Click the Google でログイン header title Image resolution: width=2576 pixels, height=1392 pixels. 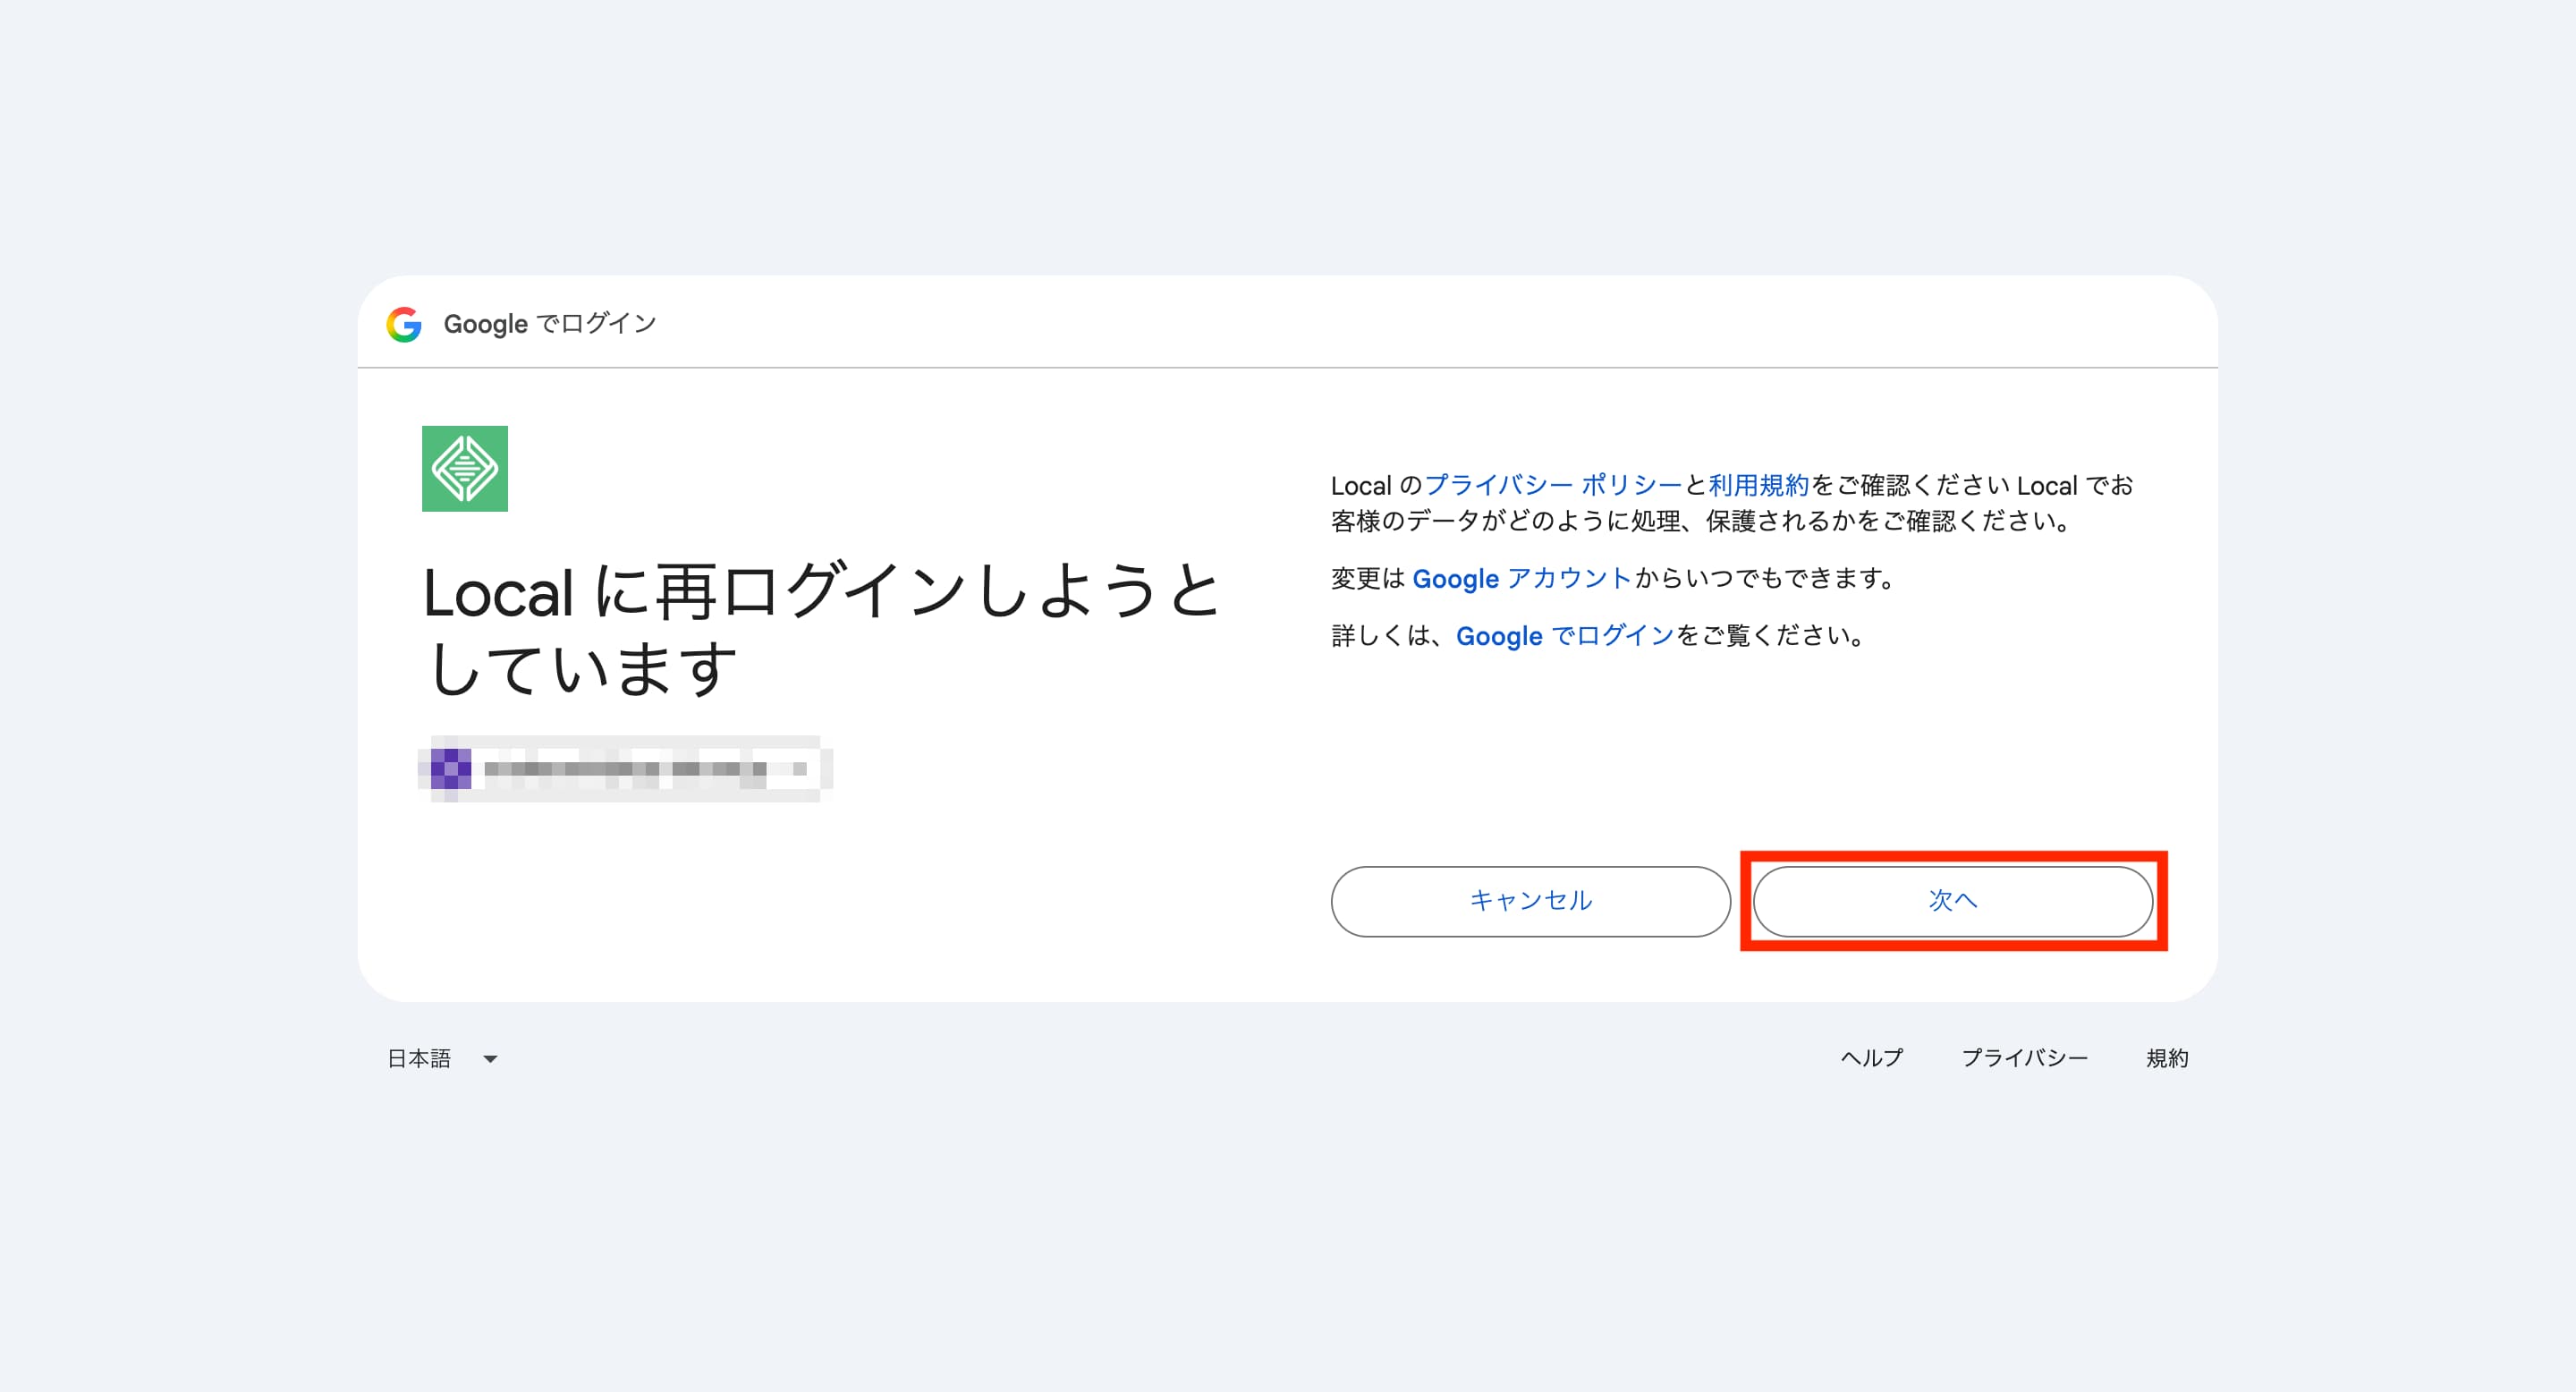click(x=550, y=324)
